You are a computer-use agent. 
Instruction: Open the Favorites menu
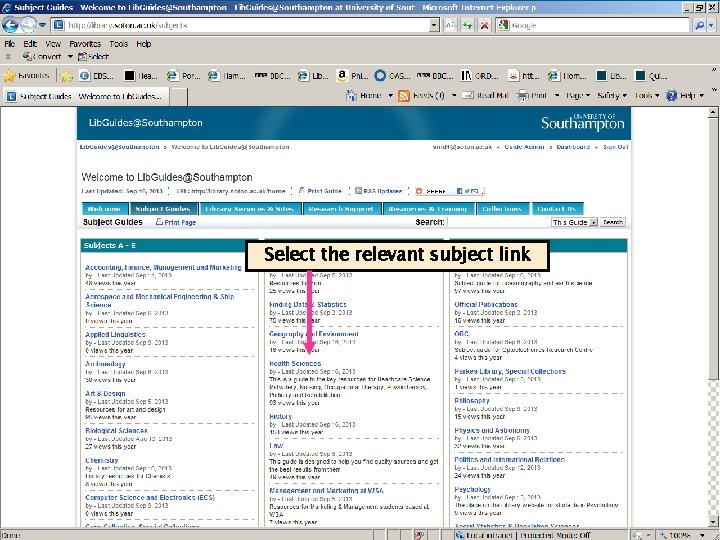[x=85, y=44]
